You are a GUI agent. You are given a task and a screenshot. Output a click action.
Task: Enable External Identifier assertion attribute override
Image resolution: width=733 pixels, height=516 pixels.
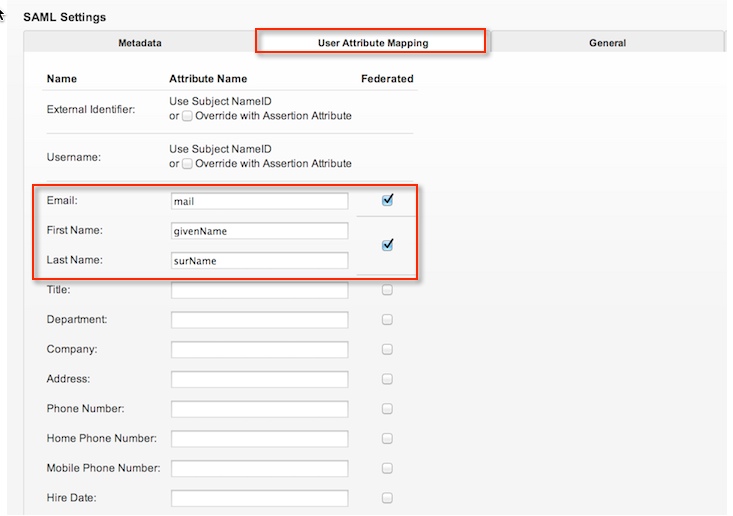click(x=188, y=116)
